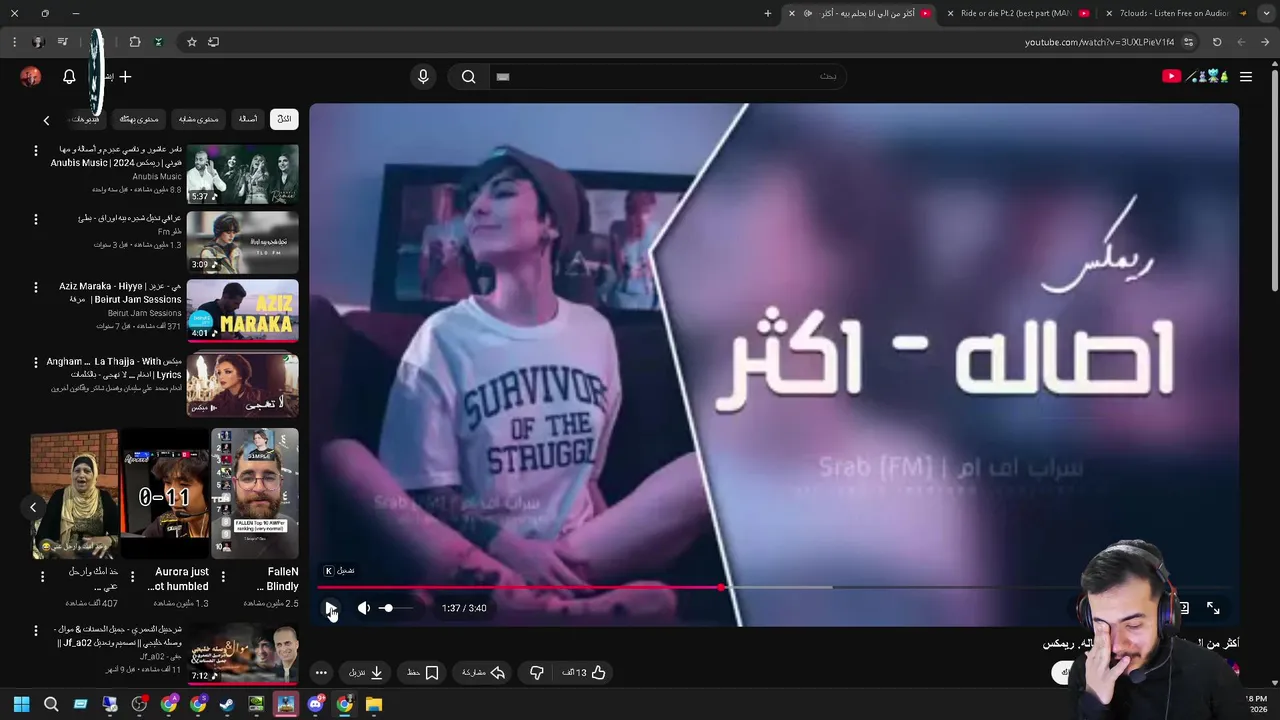This screenshot has height=720, width=1280.
Task: Open the Anubis Music 2024 remix video thumbnail
Action: point(242,174)
